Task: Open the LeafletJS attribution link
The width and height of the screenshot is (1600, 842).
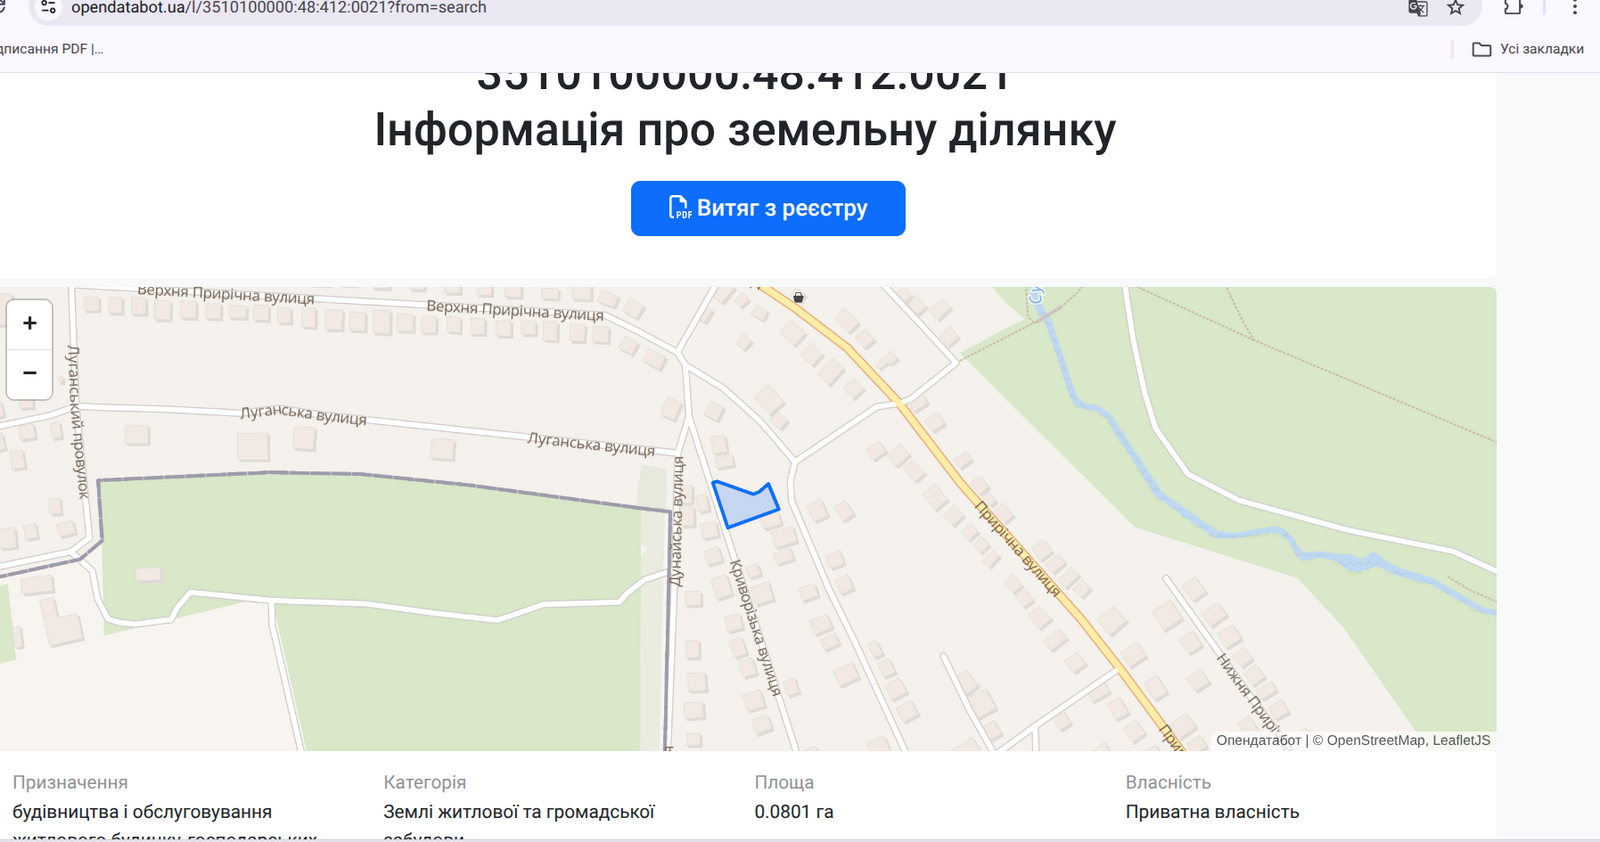Action: [1461, 740]
